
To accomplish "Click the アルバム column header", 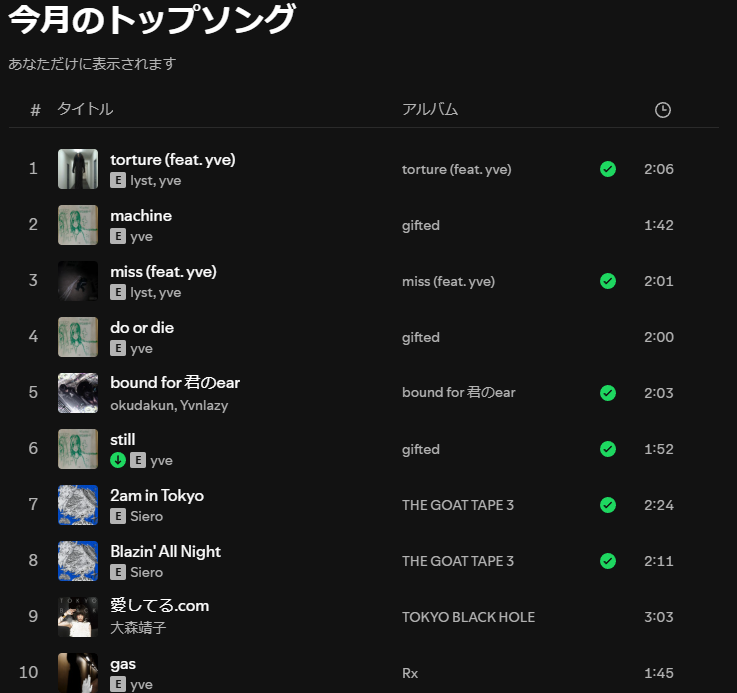I will (x=430, y=109).
